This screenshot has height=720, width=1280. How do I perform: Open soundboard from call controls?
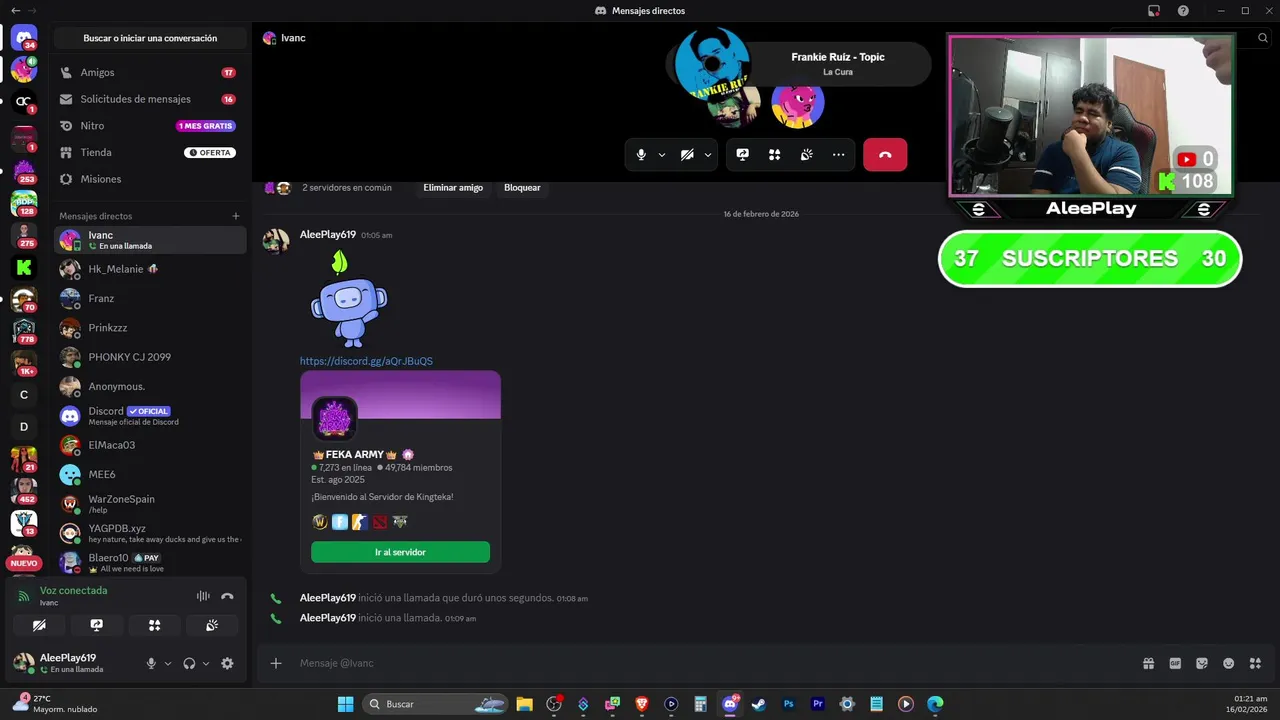(x=806, y=155)
